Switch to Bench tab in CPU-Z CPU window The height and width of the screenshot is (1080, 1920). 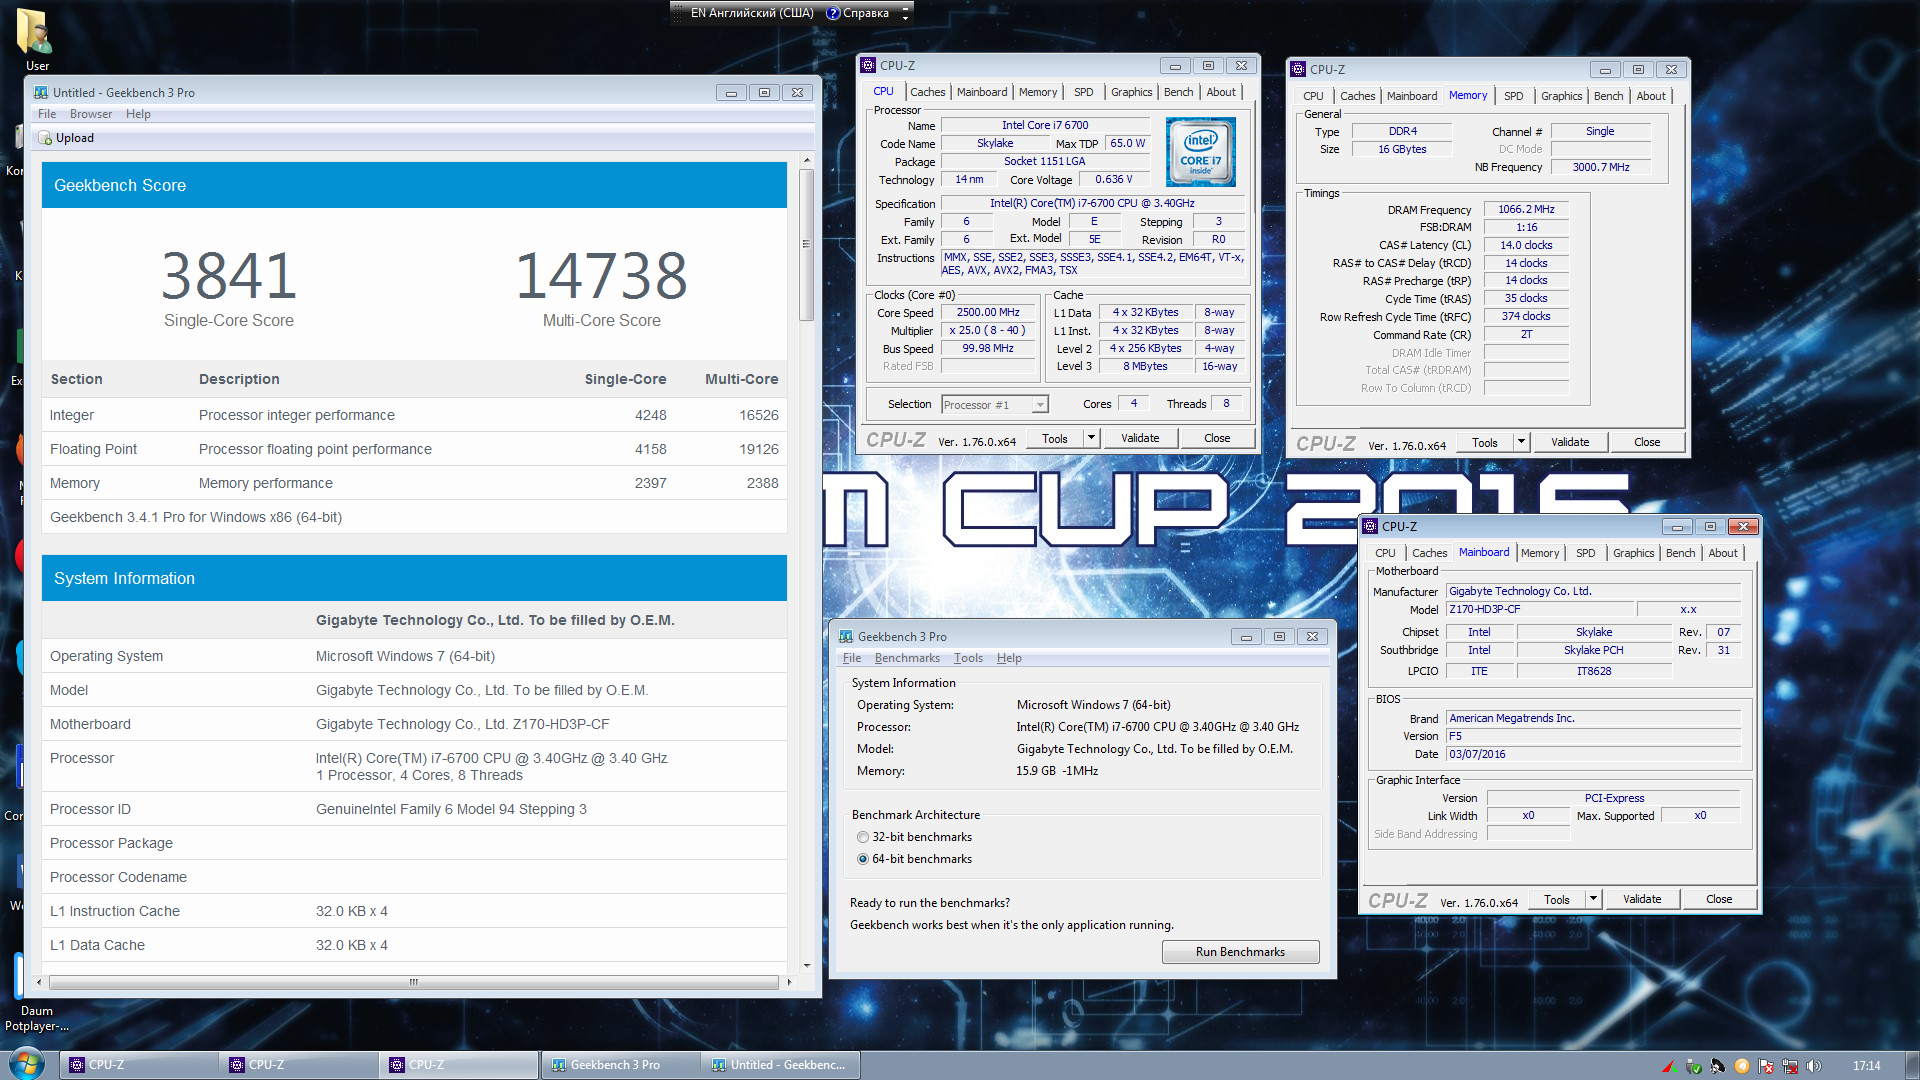[1178, 92]
